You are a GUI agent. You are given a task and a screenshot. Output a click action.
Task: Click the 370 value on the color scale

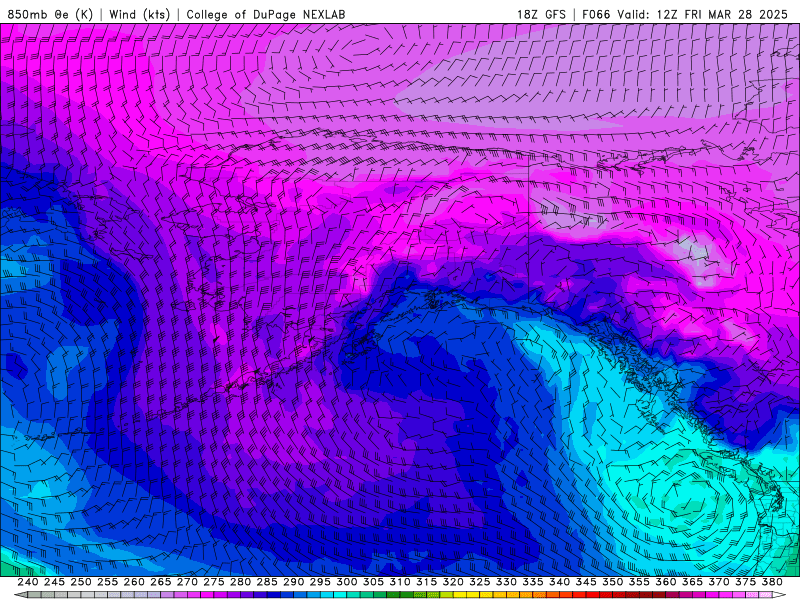tap(719, 582)
